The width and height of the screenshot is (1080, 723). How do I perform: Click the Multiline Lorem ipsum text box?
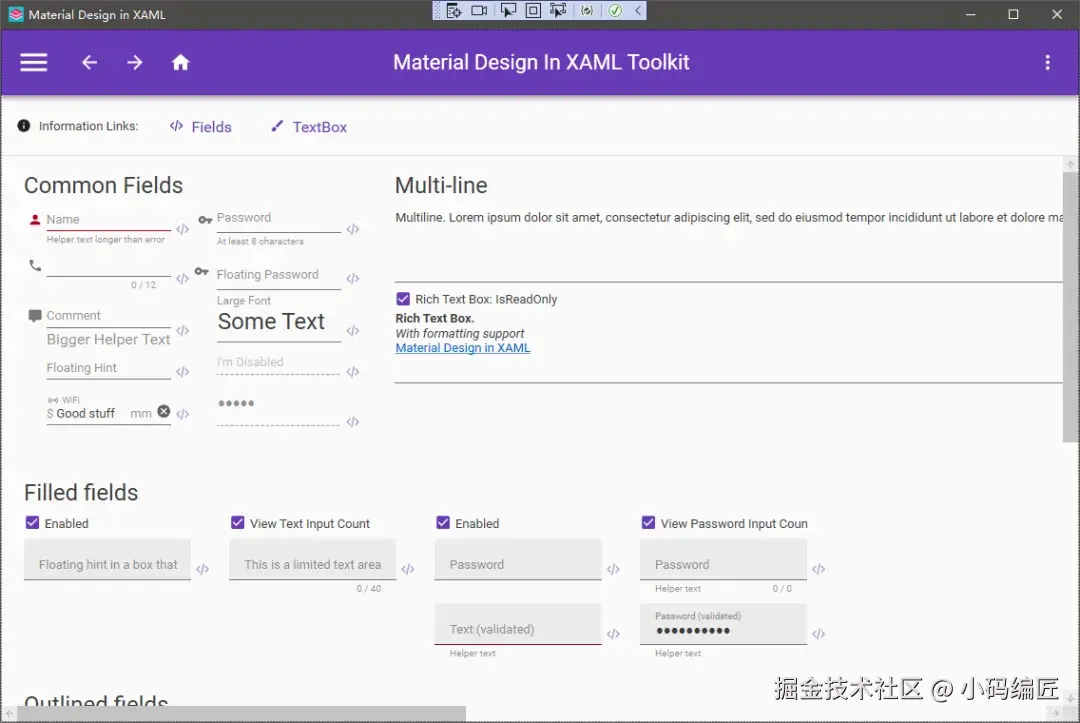(x=729, y=244)
